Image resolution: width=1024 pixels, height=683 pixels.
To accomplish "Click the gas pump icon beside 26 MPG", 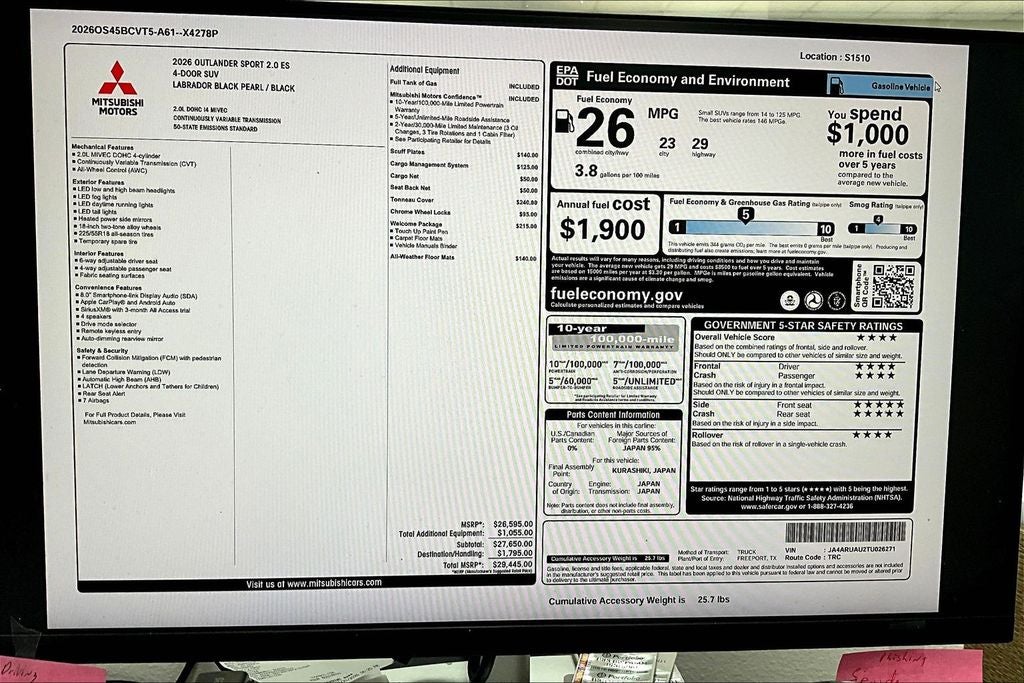I will (564, 121).
